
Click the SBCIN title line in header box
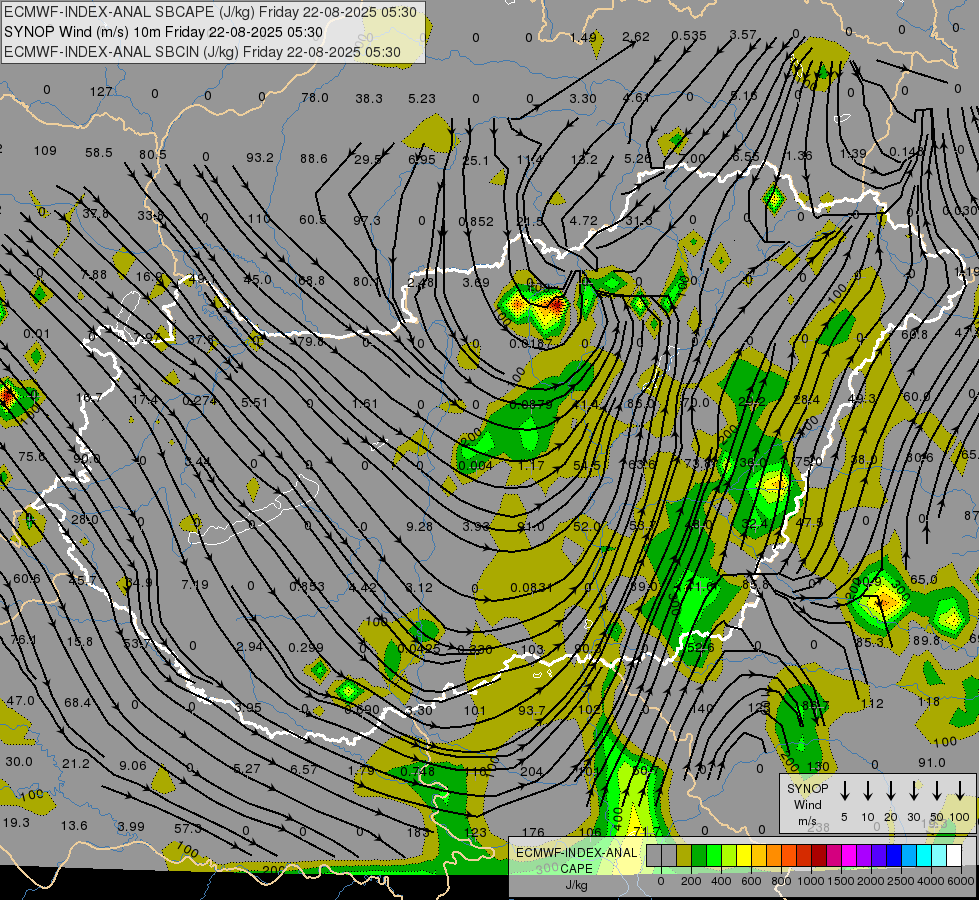pos(202,52)
